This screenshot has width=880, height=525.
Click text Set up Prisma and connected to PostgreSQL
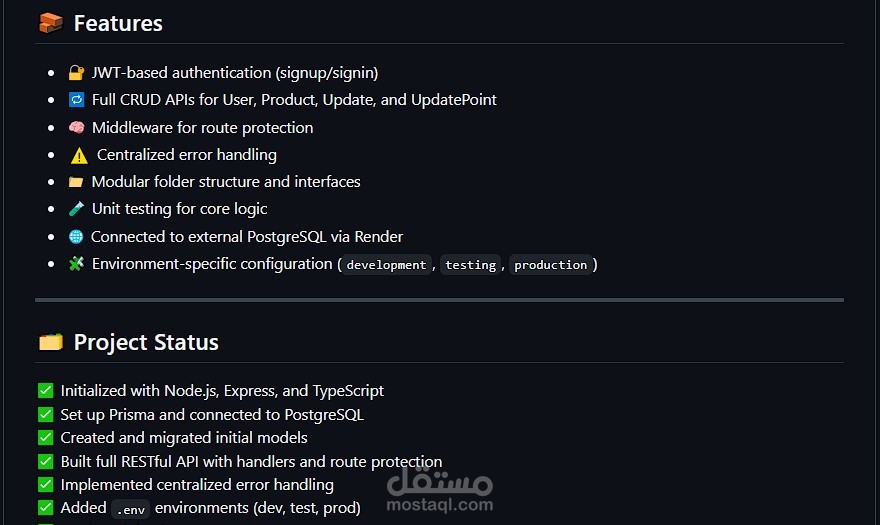pos(212,415)
